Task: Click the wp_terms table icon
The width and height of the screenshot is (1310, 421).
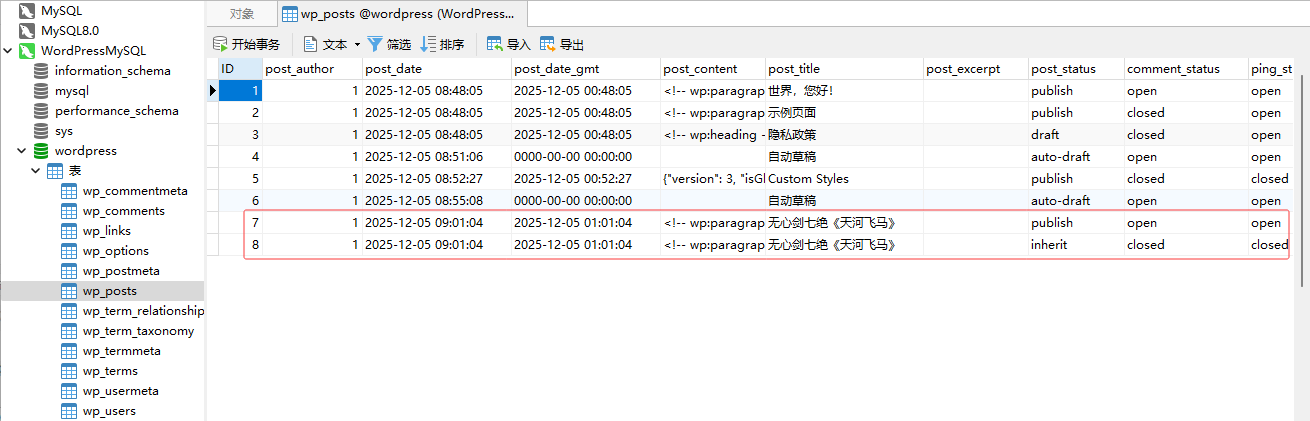Action: pyautogui.click(x=69, y=370)
